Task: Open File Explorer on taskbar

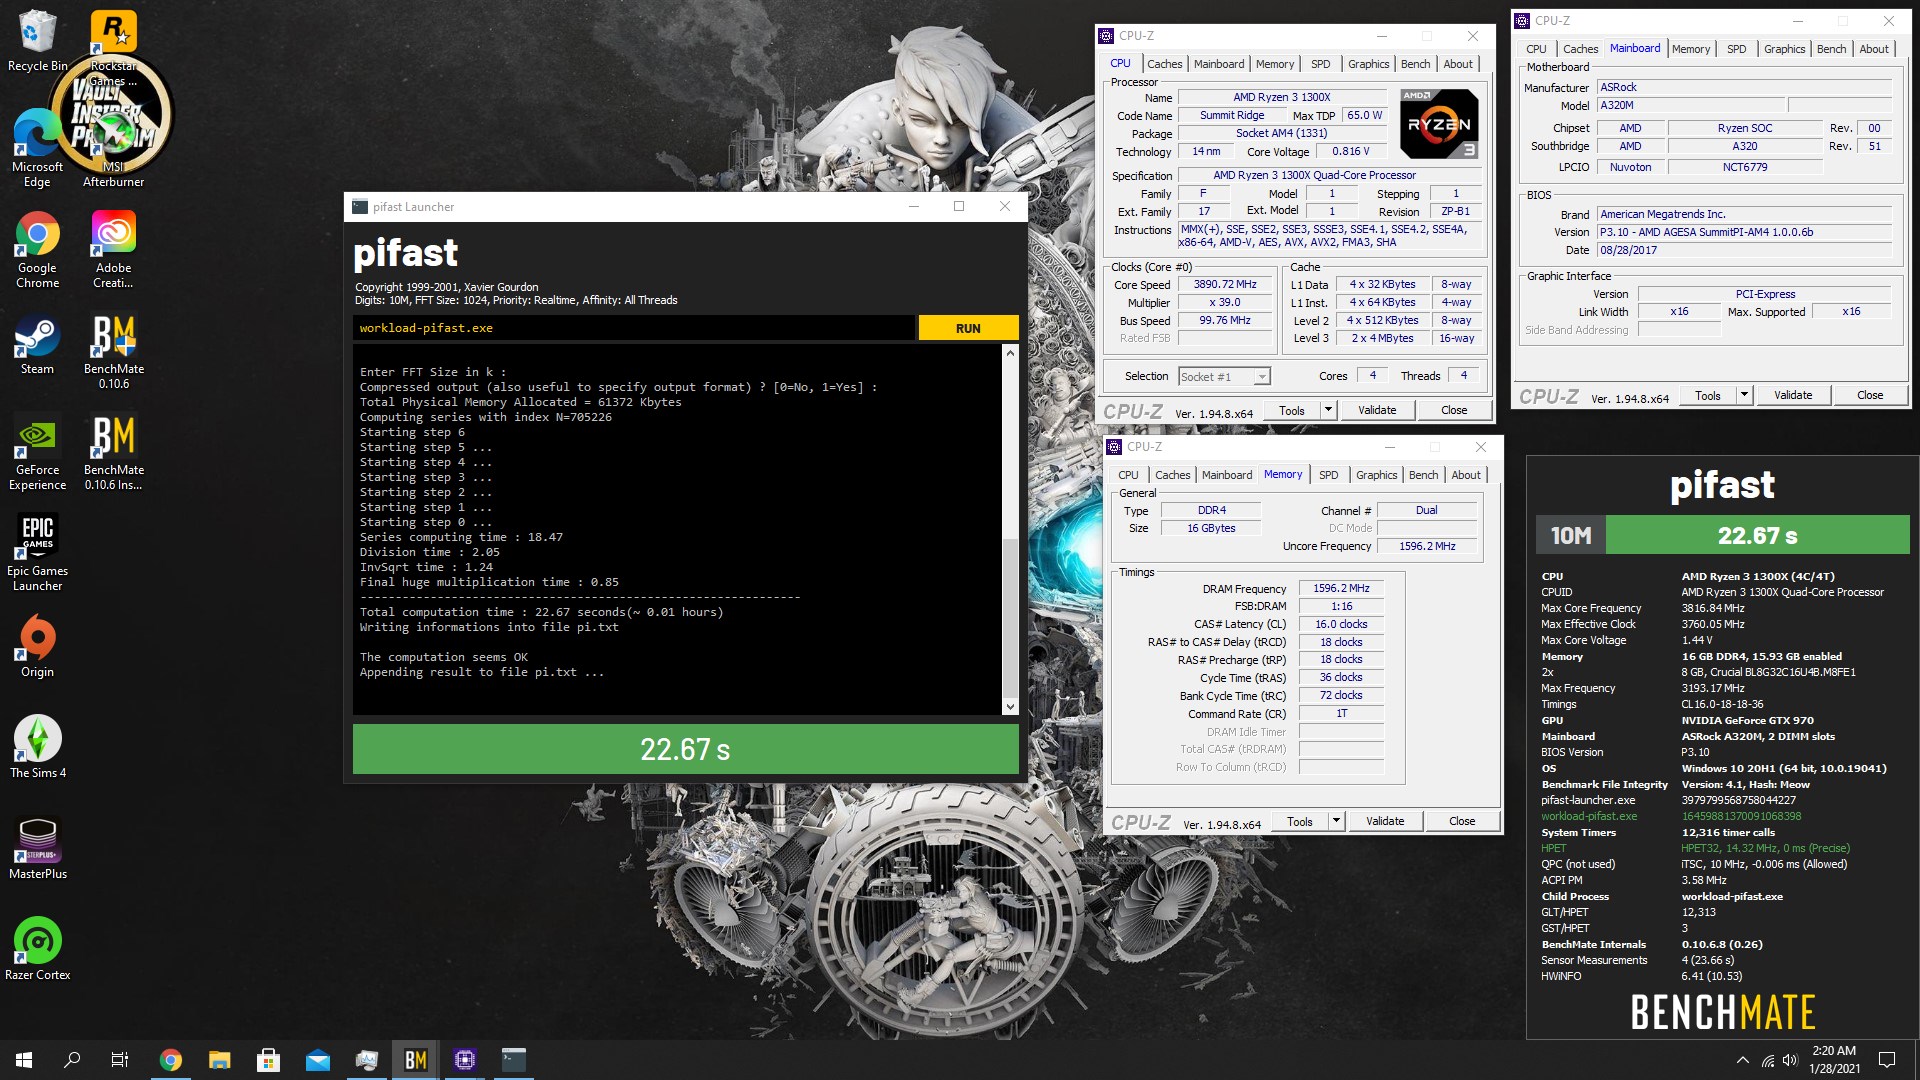Action: point(219,1060)
